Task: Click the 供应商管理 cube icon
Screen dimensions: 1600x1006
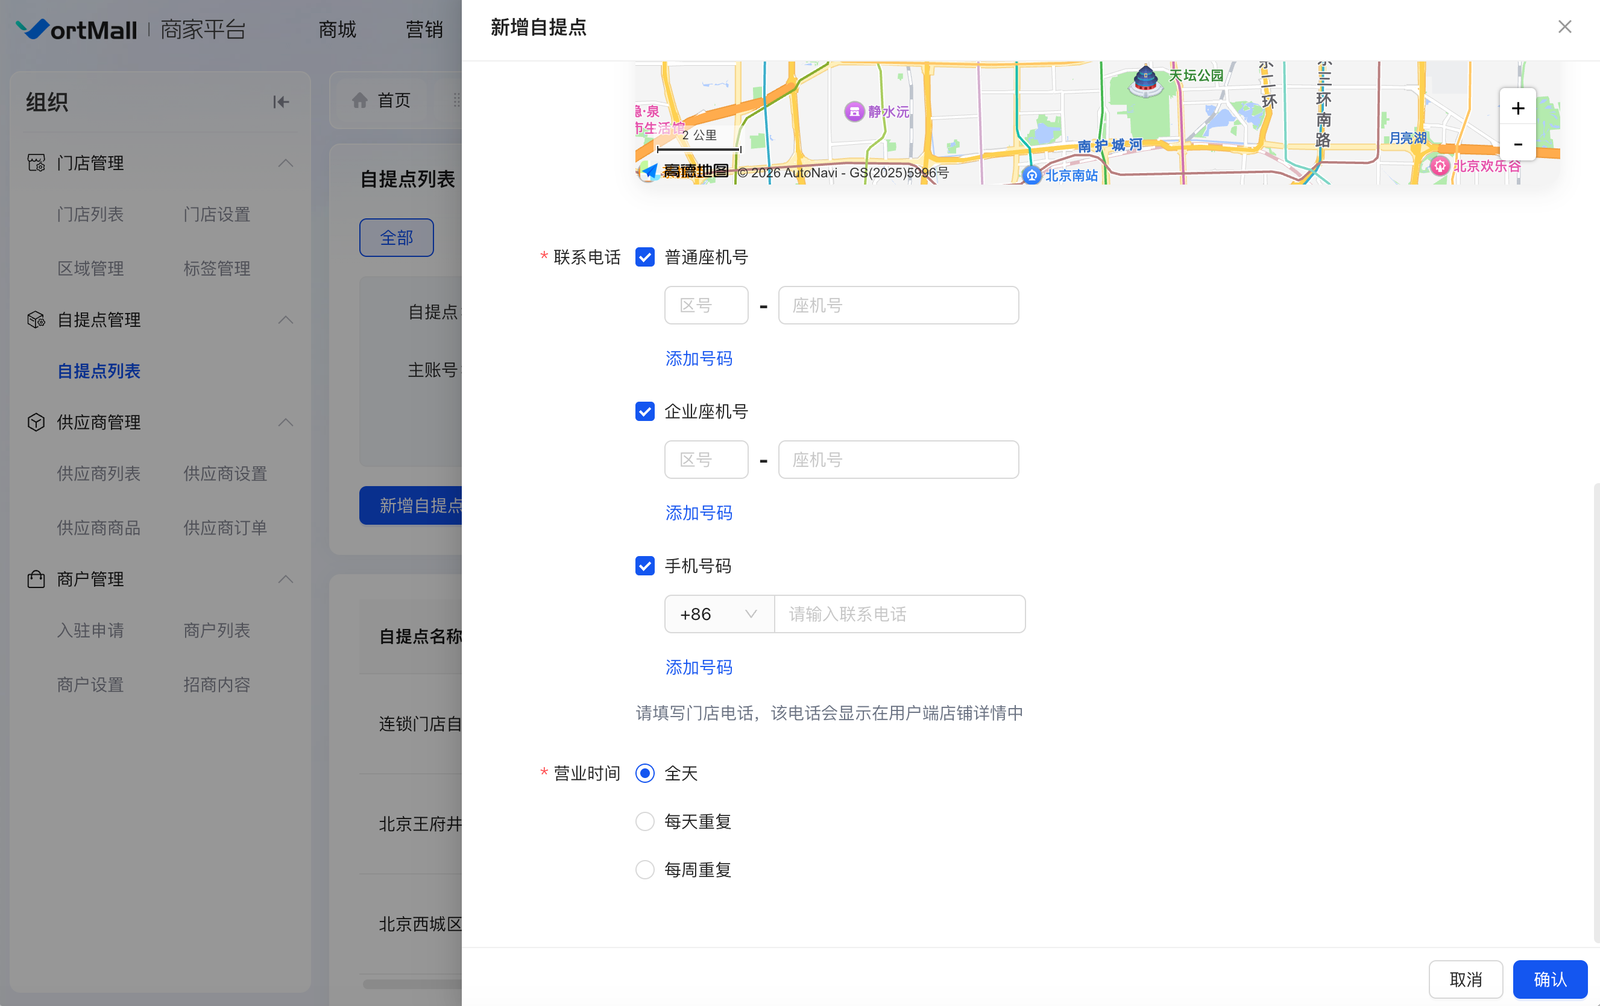Action: [36, 422]
